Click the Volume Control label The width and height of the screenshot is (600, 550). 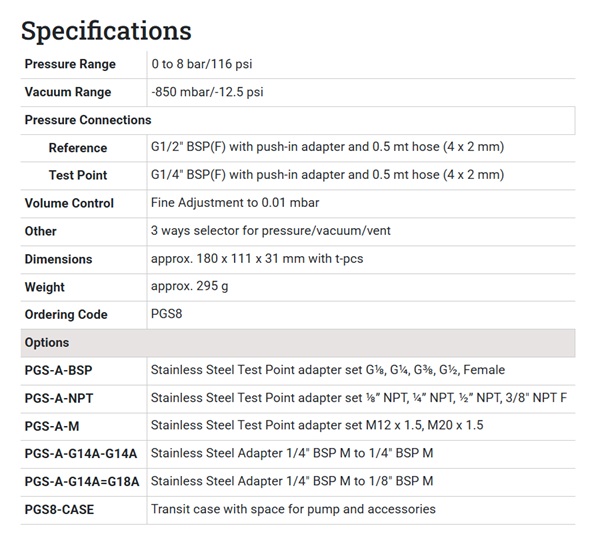(69, 203)
